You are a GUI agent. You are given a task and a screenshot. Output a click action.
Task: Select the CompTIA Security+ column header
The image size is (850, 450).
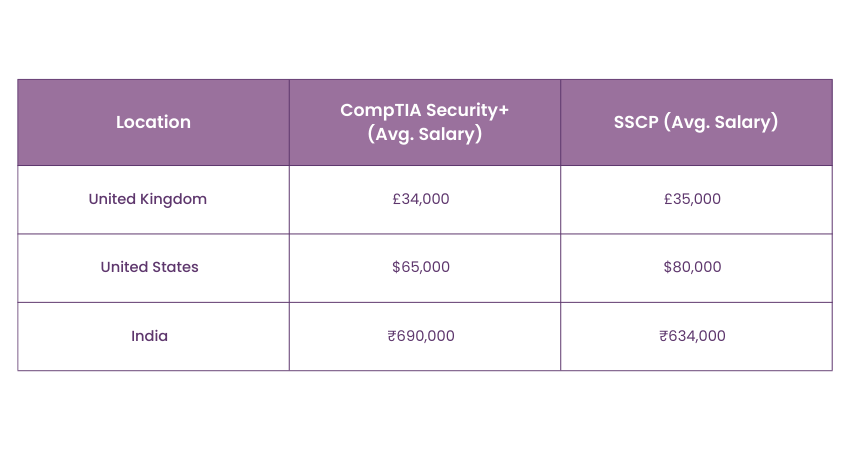[424, 122]
